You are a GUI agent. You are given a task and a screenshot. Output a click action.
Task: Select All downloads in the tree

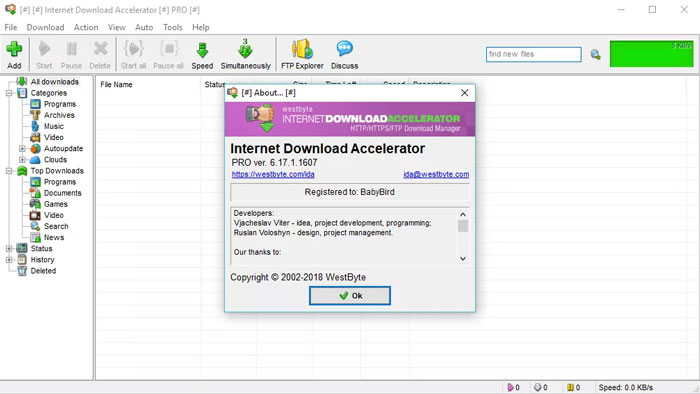[54, 82]
